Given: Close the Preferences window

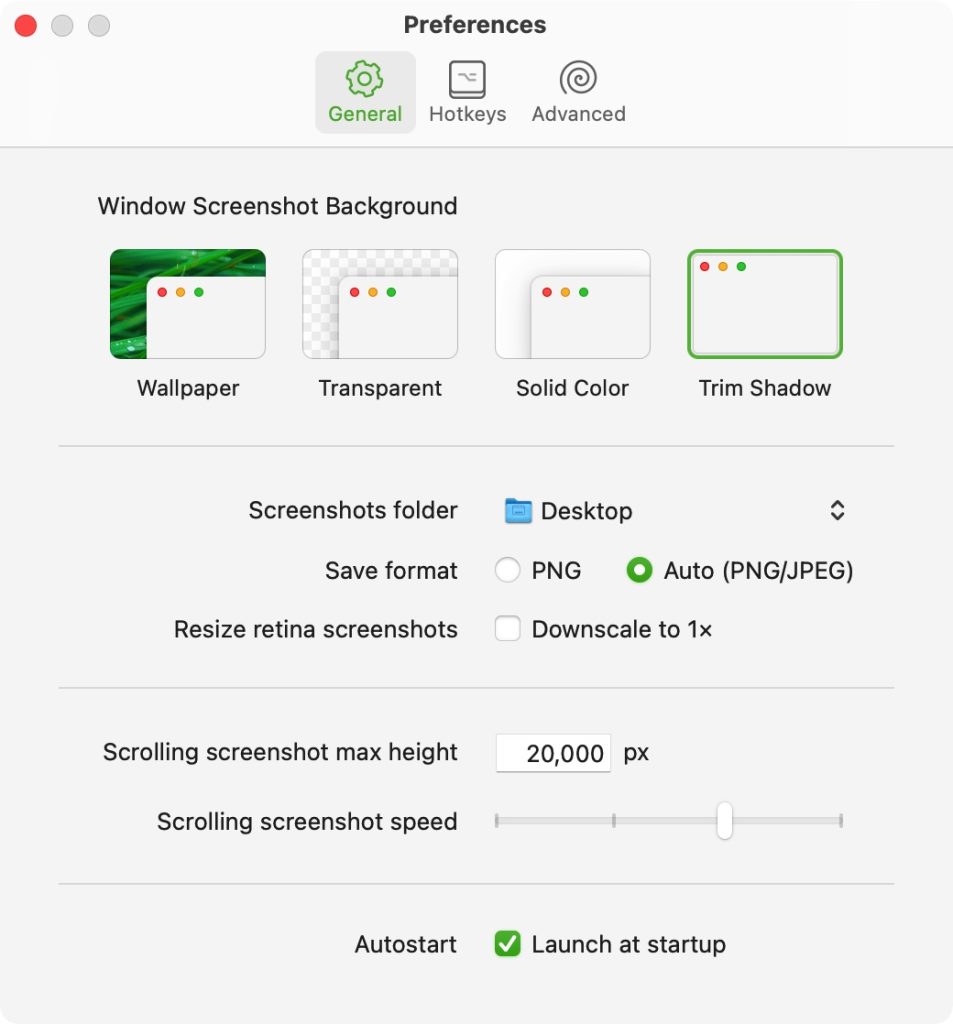Looking at the screenshot, I should click(25, 25).
